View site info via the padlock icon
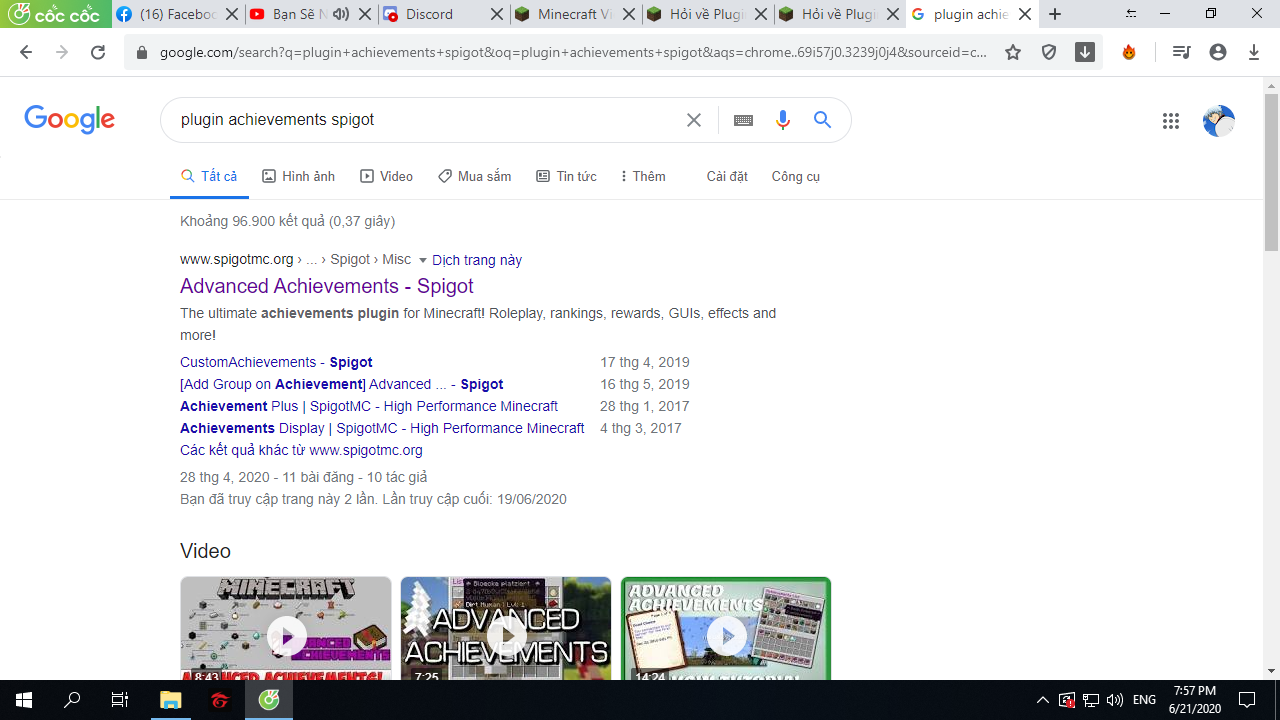This screenshot has height=720, width=1280. click(141, 53)
